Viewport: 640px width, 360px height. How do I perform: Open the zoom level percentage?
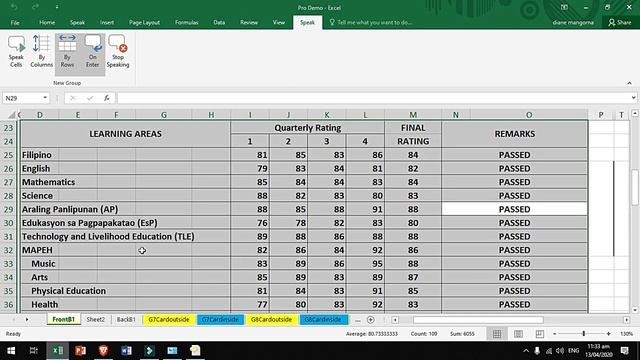tap(627, 334)
